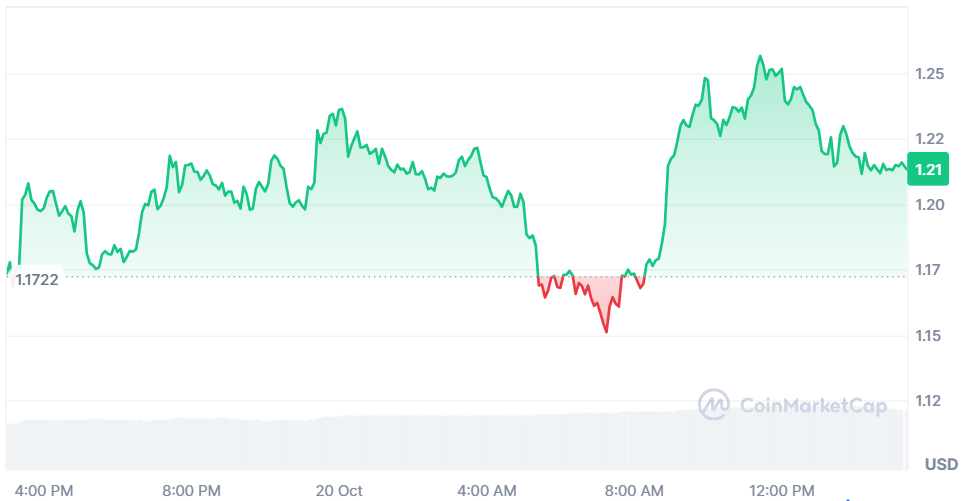The image size is (972, 501).
Task: Click the 8:00 AM time axis label
Action: pos(634,490)
